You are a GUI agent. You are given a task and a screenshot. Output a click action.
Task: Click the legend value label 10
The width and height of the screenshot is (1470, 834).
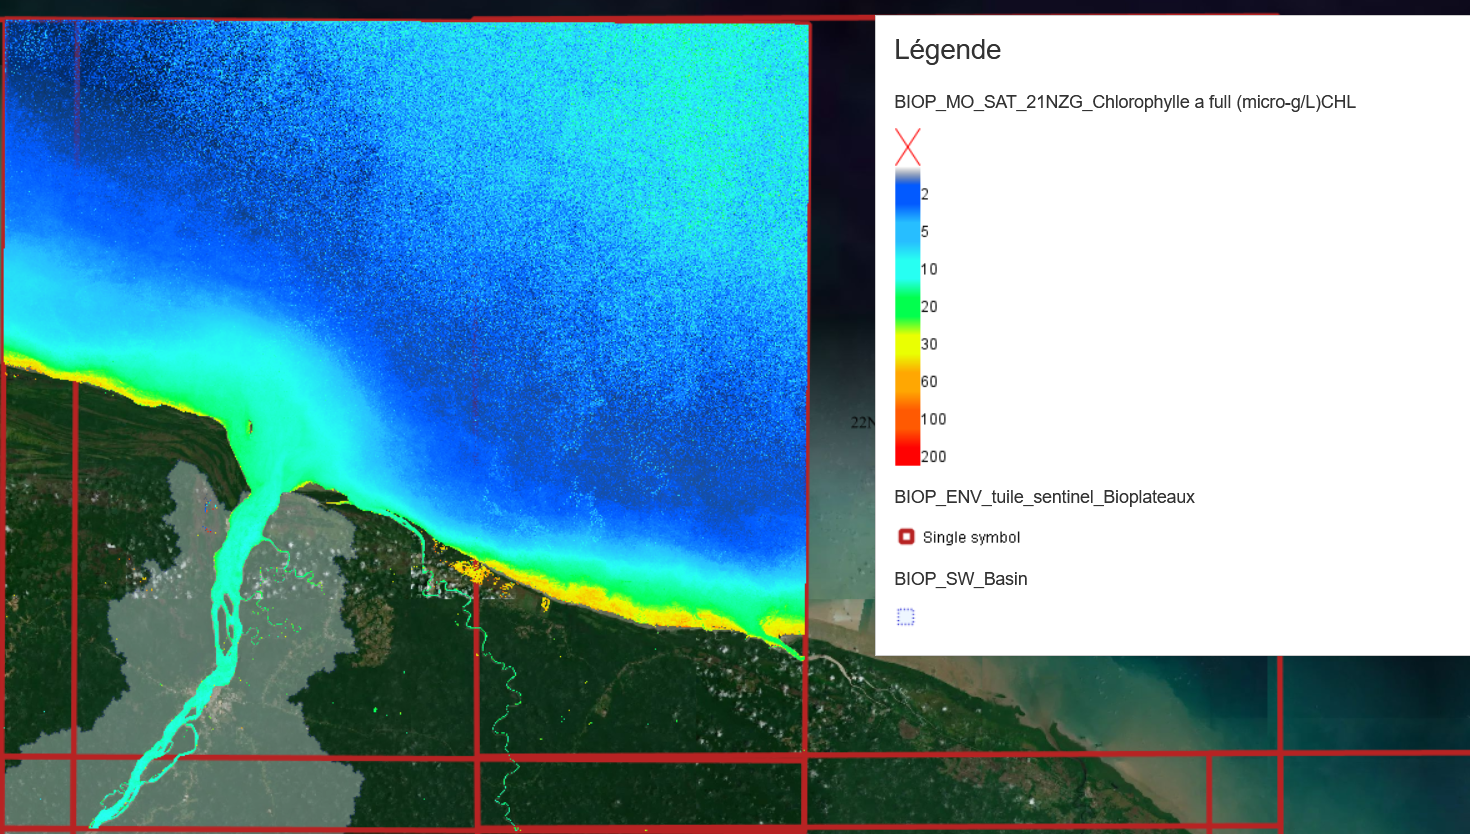point(929,269)
